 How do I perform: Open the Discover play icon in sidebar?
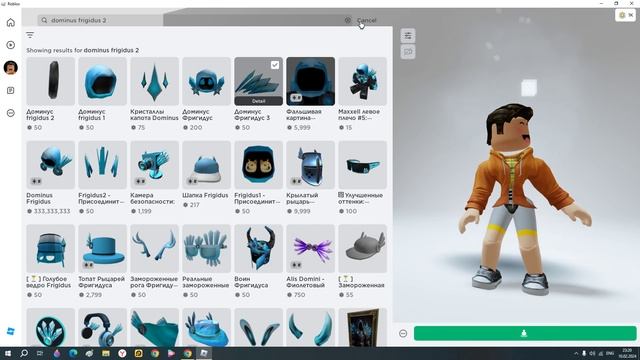[11, 45]
